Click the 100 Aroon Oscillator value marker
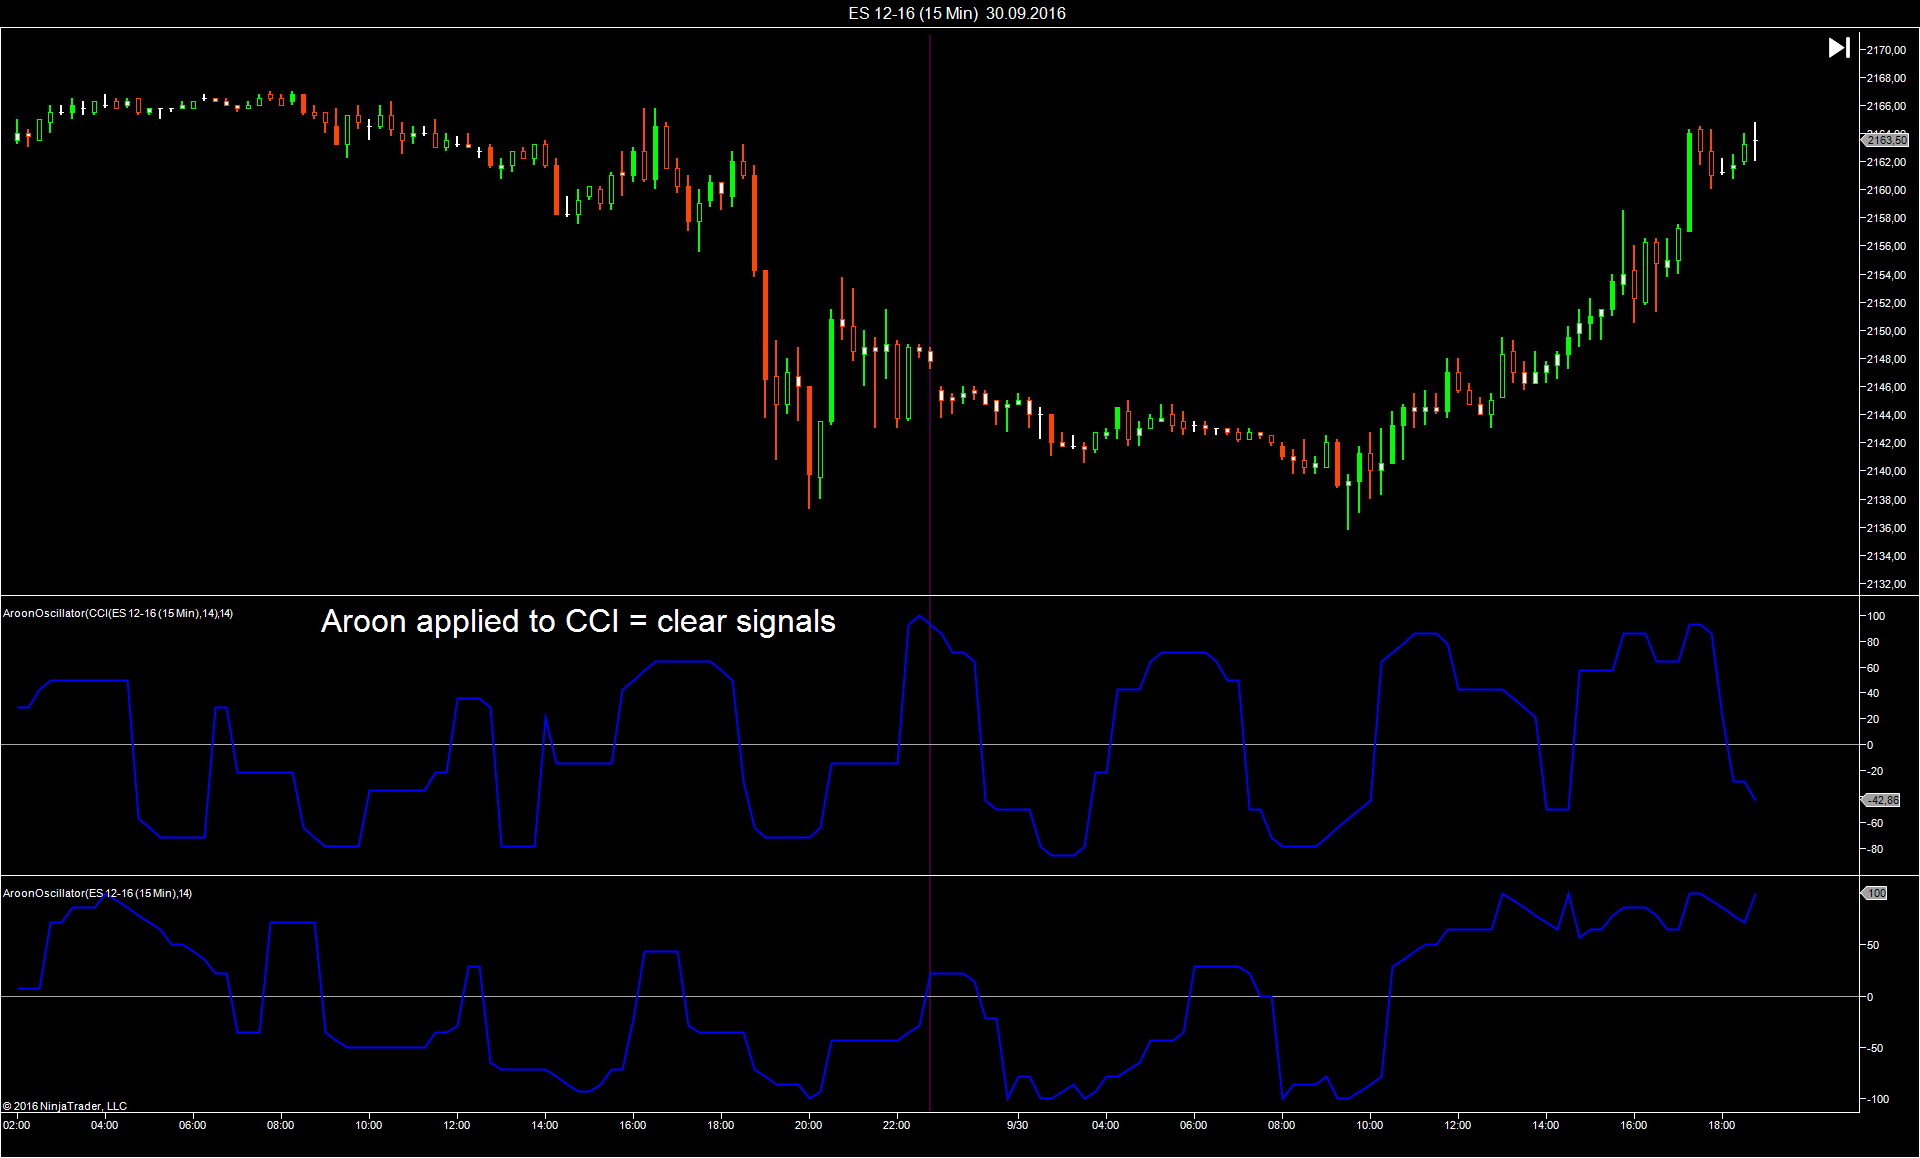1920x1158 pixels. [x=1875, y=893]
